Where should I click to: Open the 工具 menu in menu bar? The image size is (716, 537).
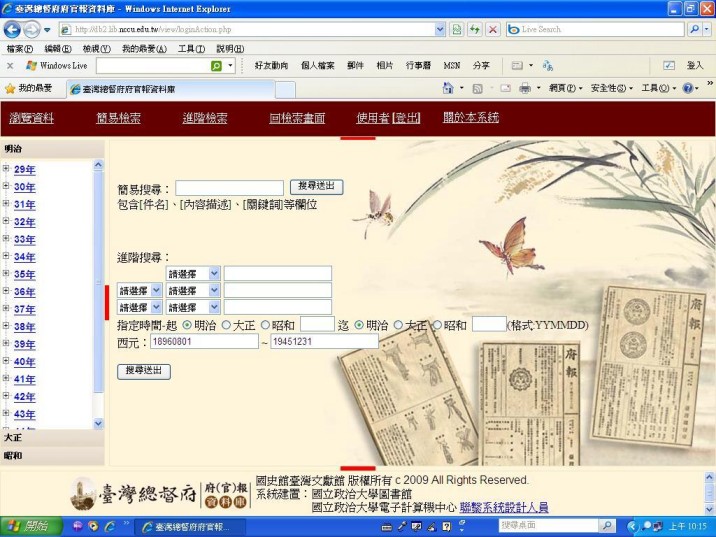191,49
